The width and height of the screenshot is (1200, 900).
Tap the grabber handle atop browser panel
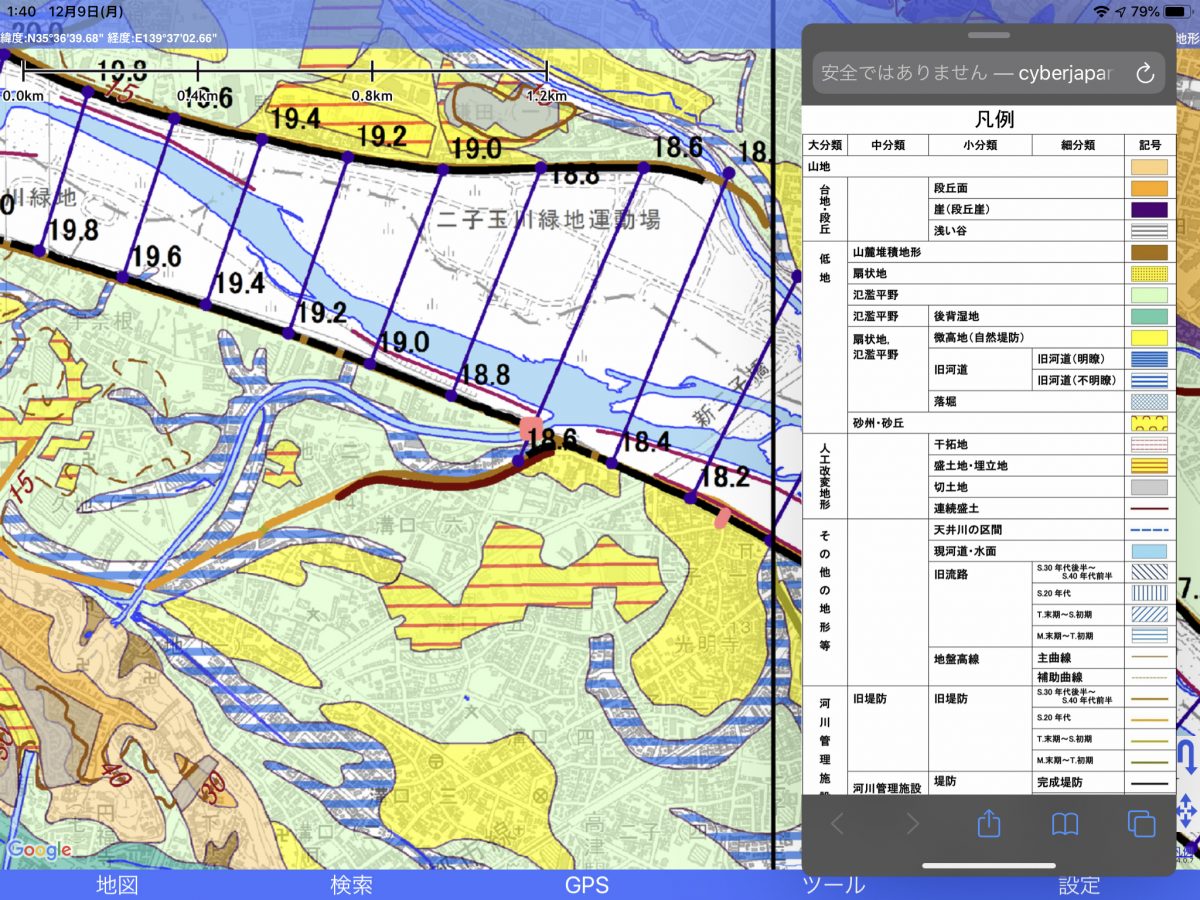988,35
